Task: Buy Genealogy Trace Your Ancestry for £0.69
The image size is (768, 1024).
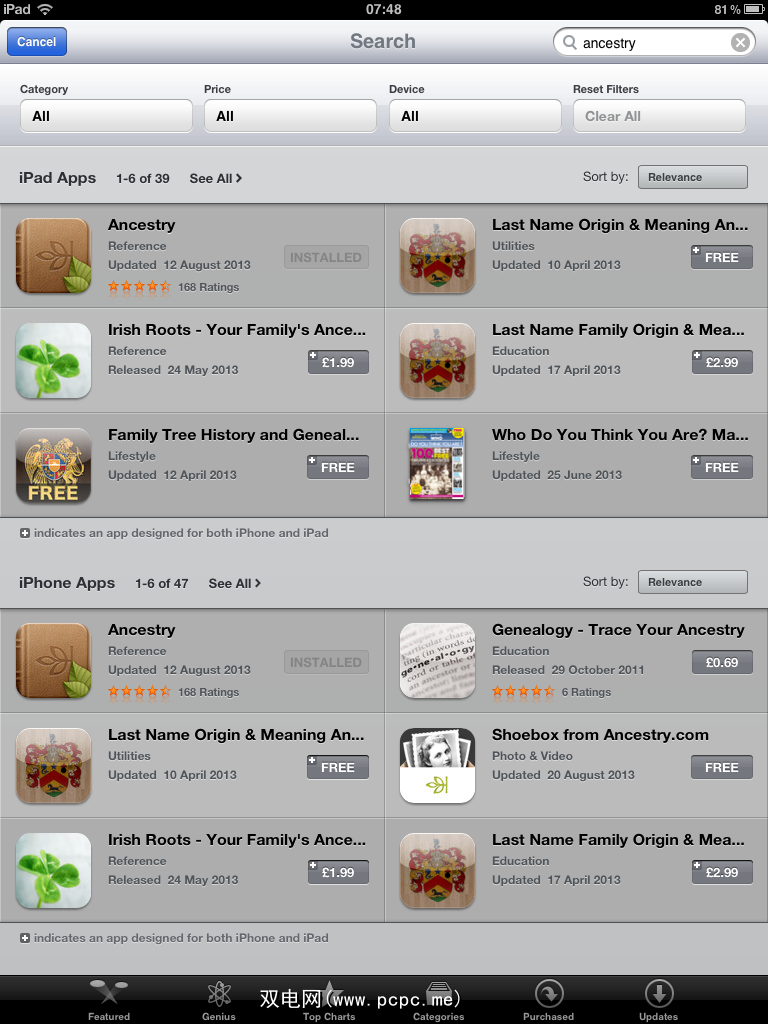Action: point(722,662)
